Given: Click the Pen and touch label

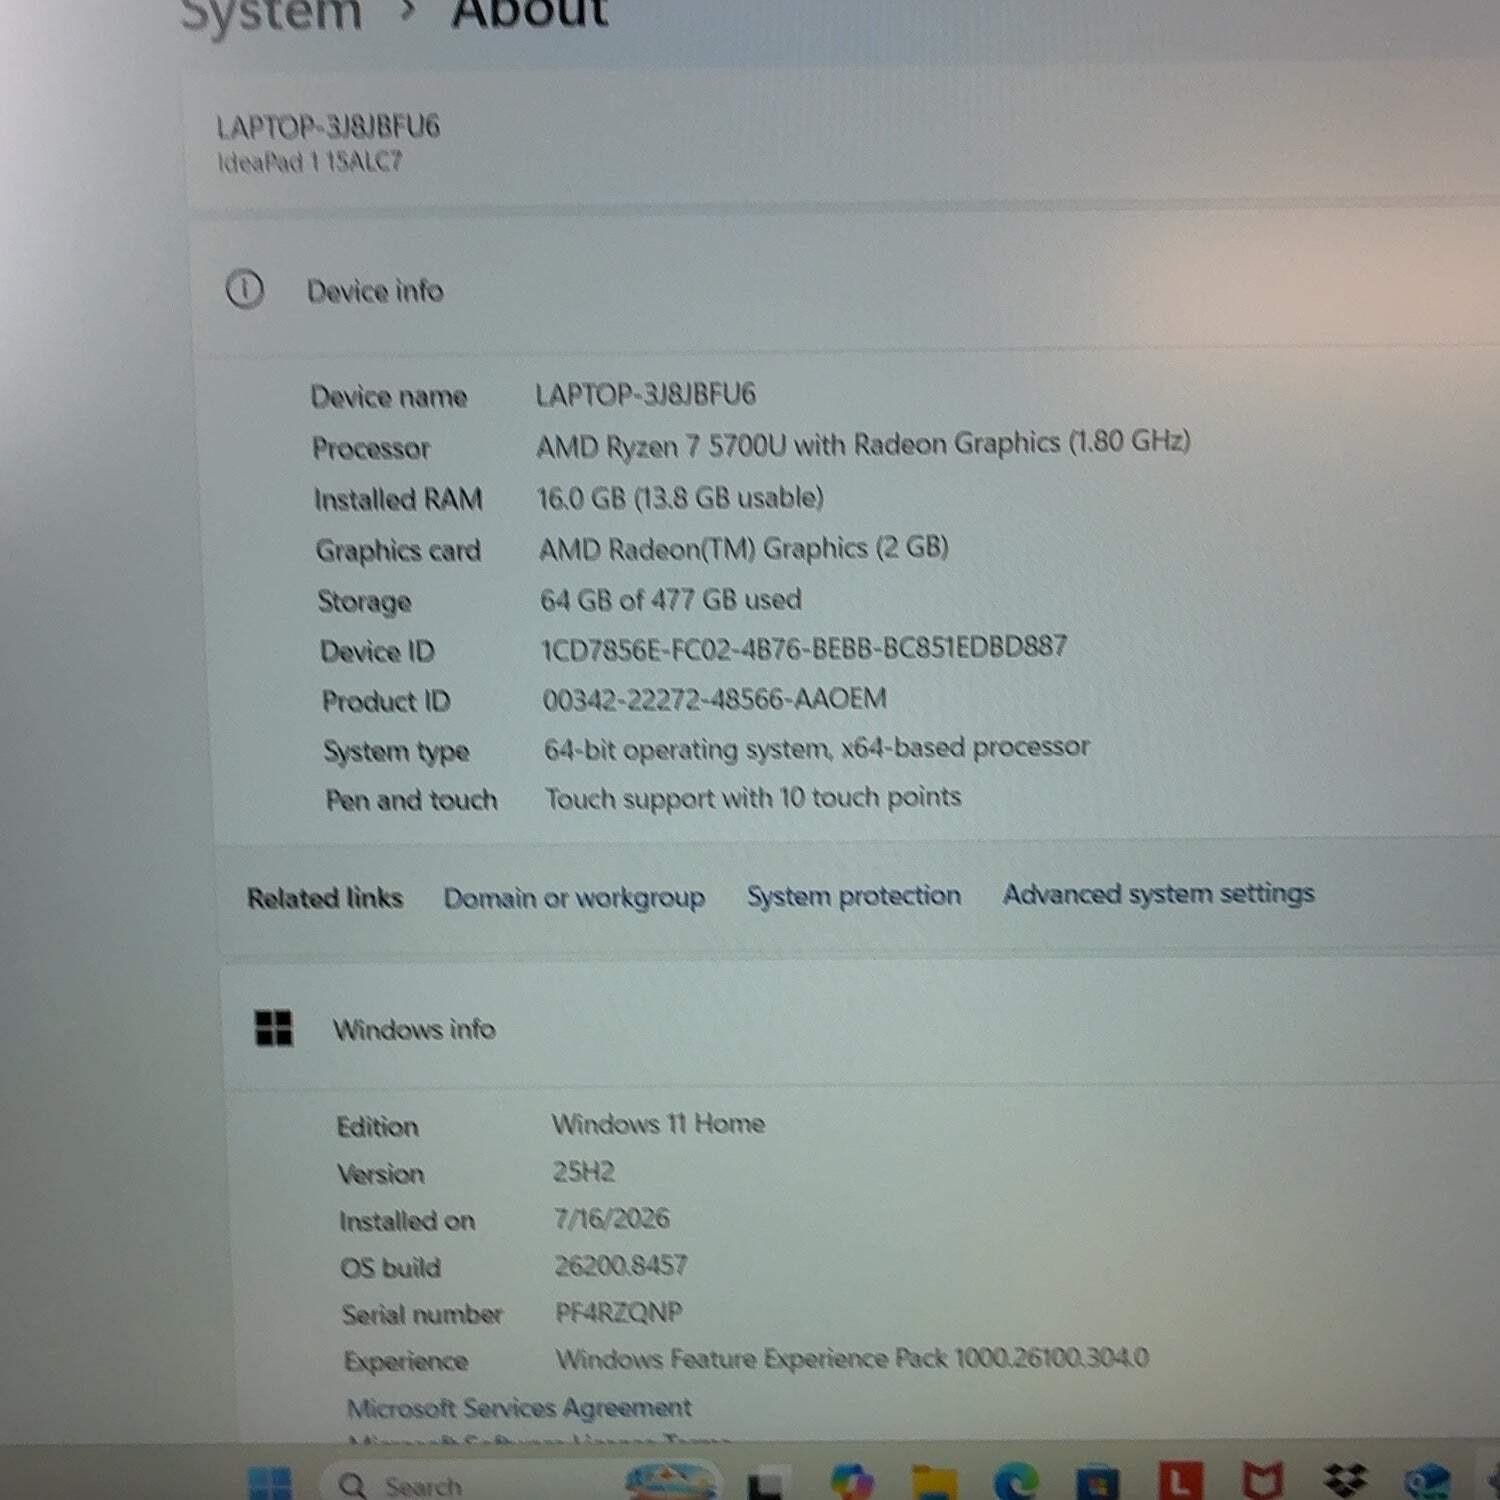Looking at the screenshot, I should click(411, 800).
